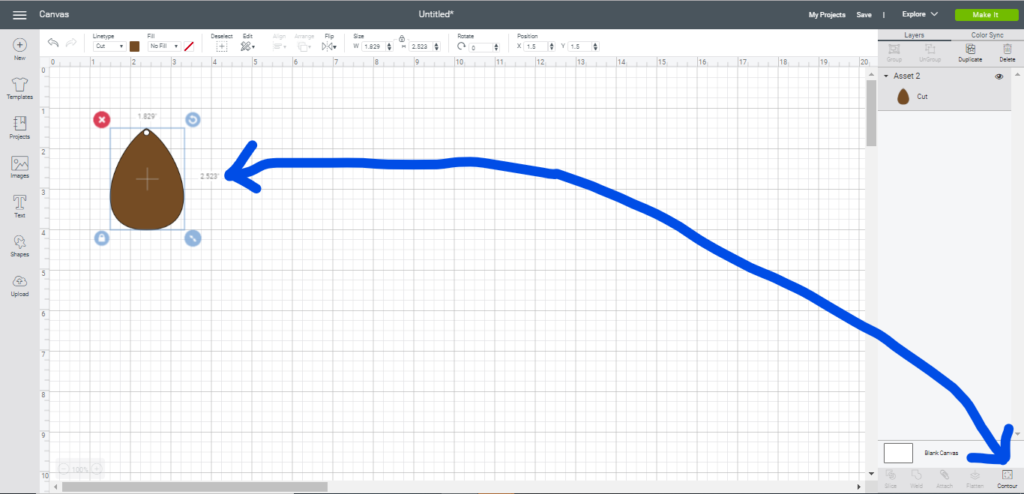Open My Projects
Viewport: 1024px width, 494px height.
pos(827,14)
